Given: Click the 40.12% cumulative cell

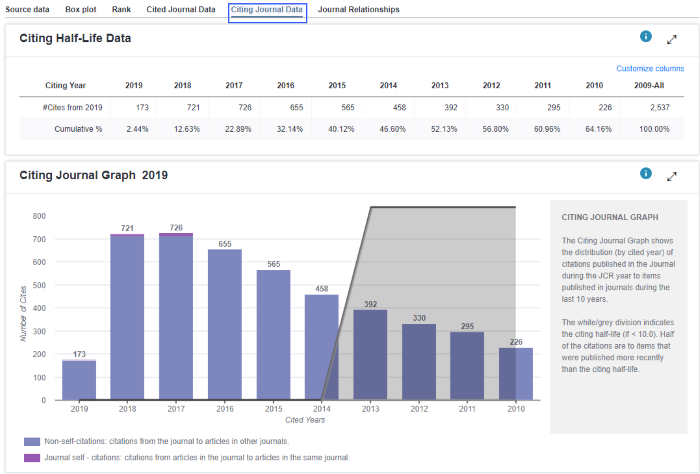Looking at the screenshot, I should click(341, 129).
